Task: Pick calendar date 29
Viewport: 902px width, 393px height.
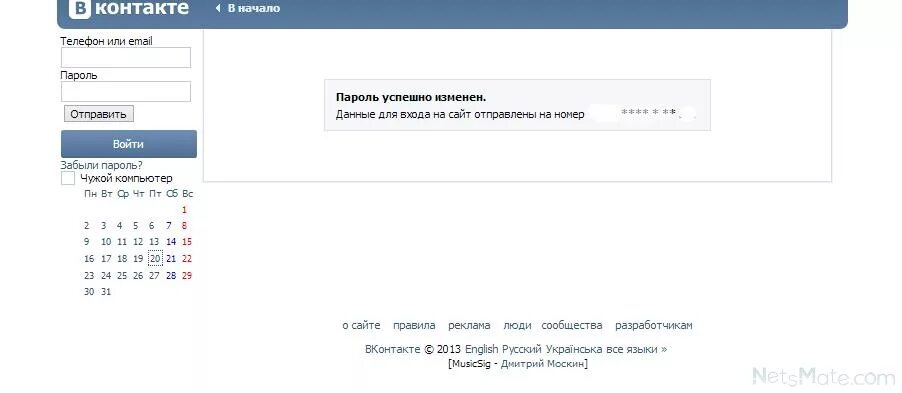Action: 186,276
